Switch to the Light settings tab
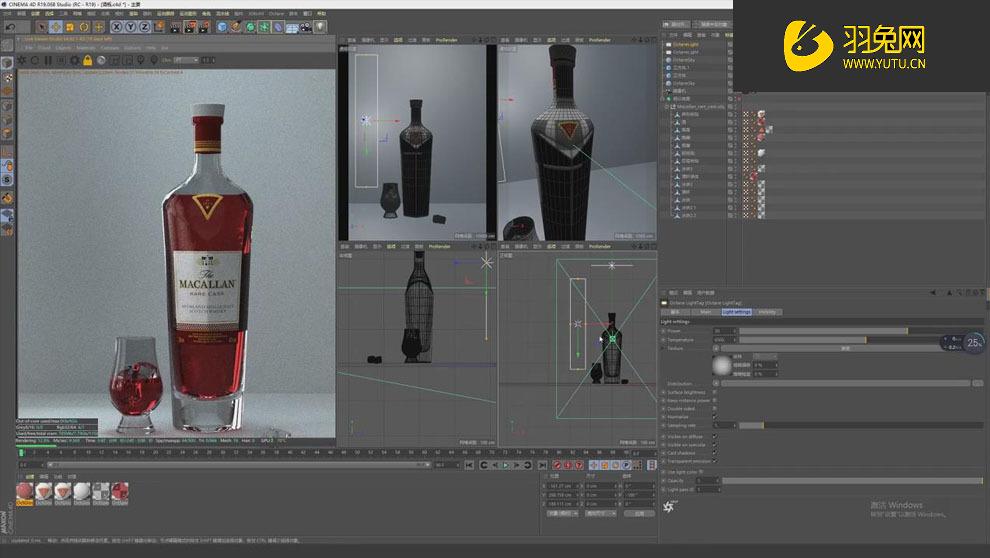The height and width of the screenshot is (558, 990). [737, 312]
